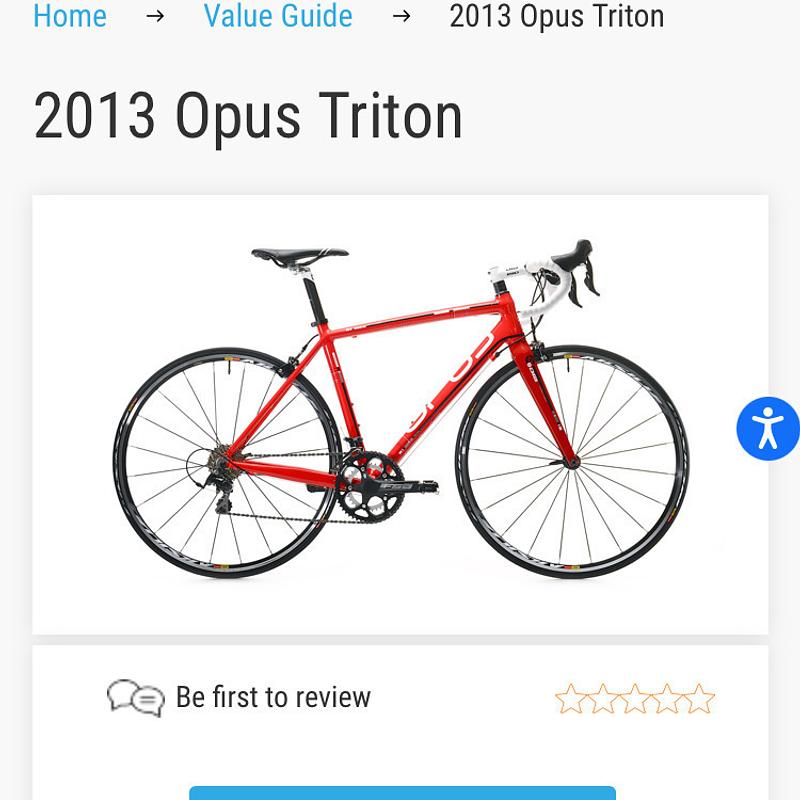The width and height of the screenshot is (800, 800).
Task: Click the review speech bubbles icon
Action: click(135, 697)
